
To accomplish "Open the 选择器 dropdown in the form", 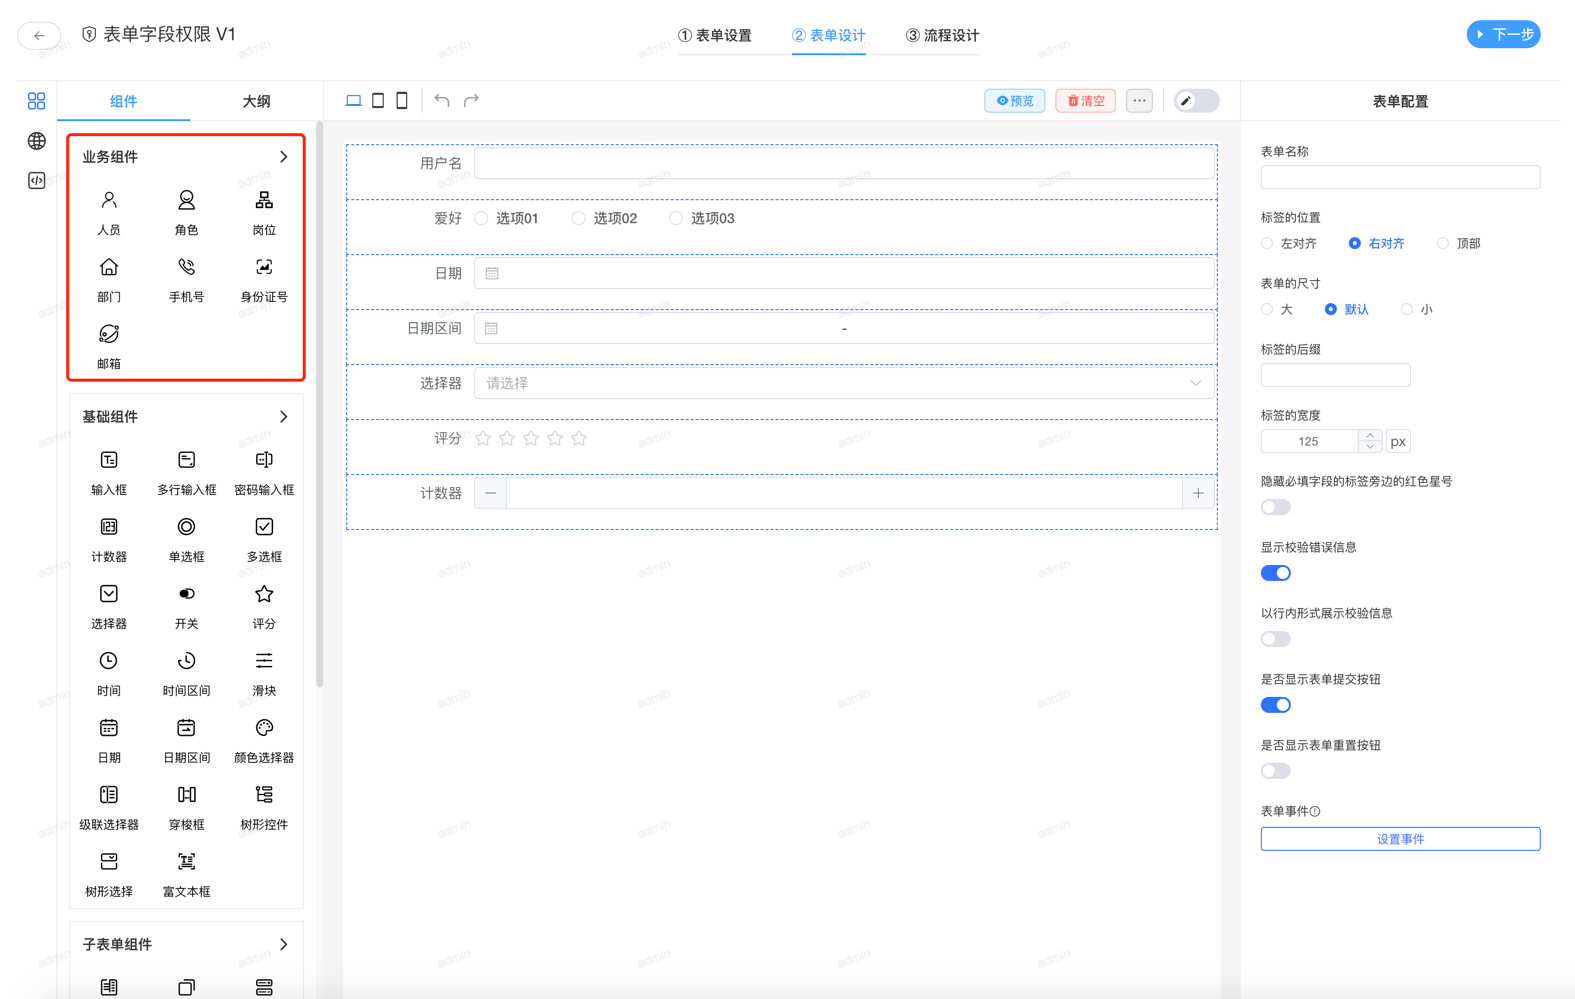I will coord(844,384).
